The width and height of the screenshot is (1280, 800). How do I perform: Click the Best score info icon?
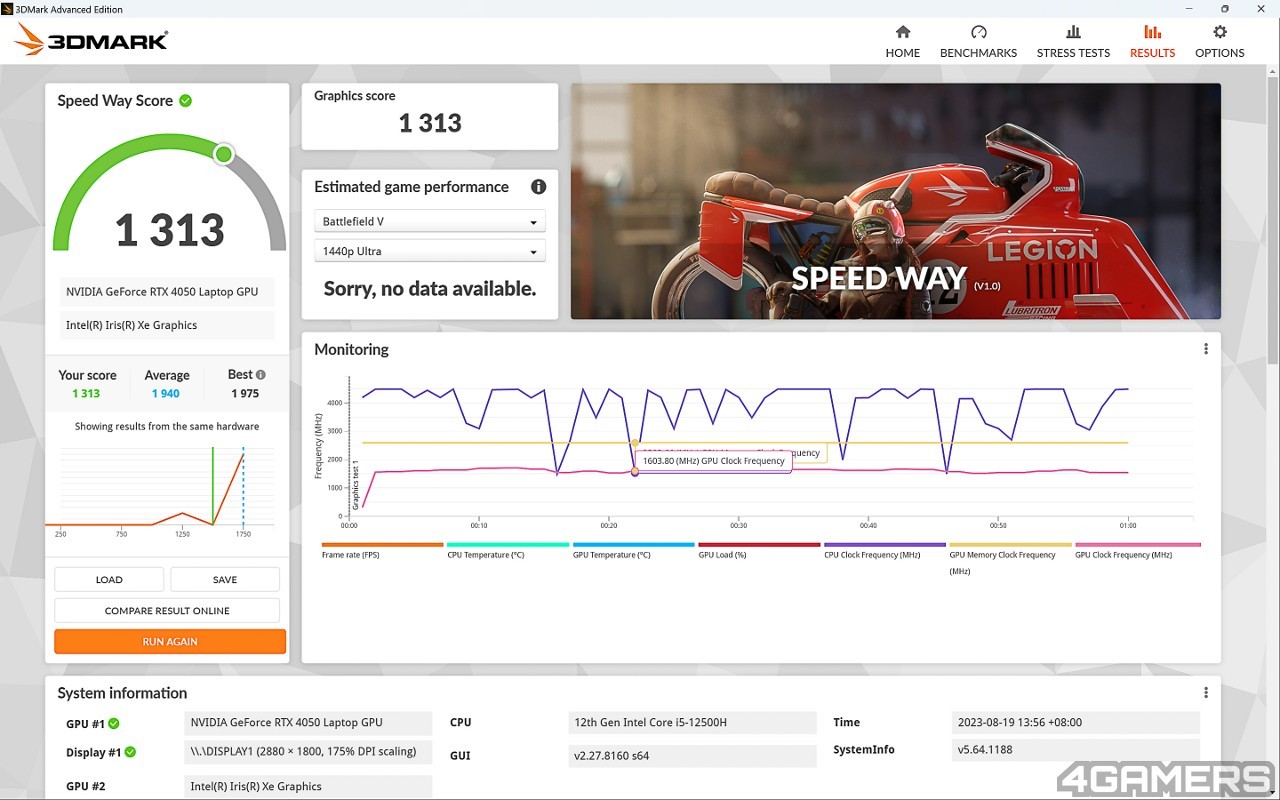[x=261, y=374]
